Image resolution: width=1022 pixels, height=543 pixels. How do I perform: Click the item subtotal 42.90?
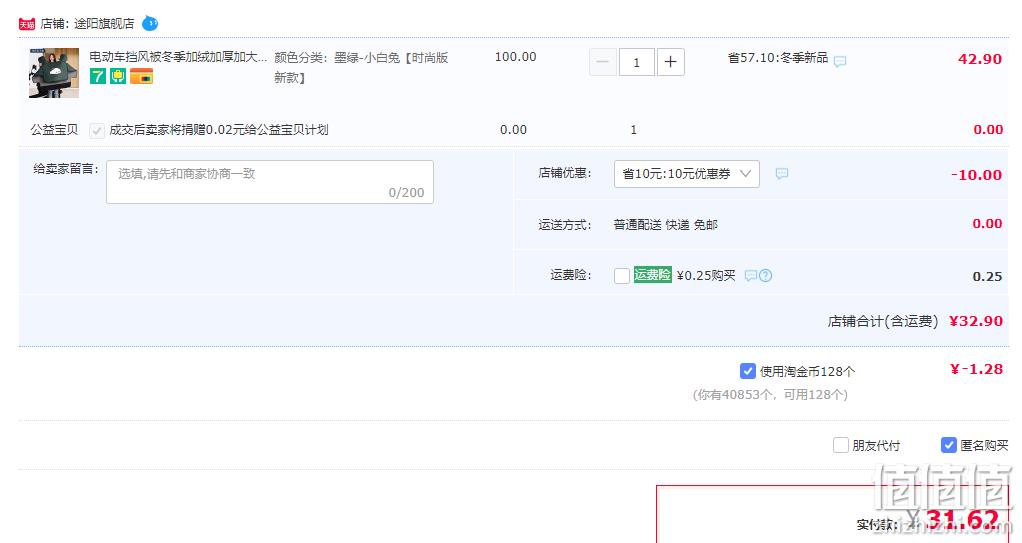pyautogui.click(x=980, y=59)
